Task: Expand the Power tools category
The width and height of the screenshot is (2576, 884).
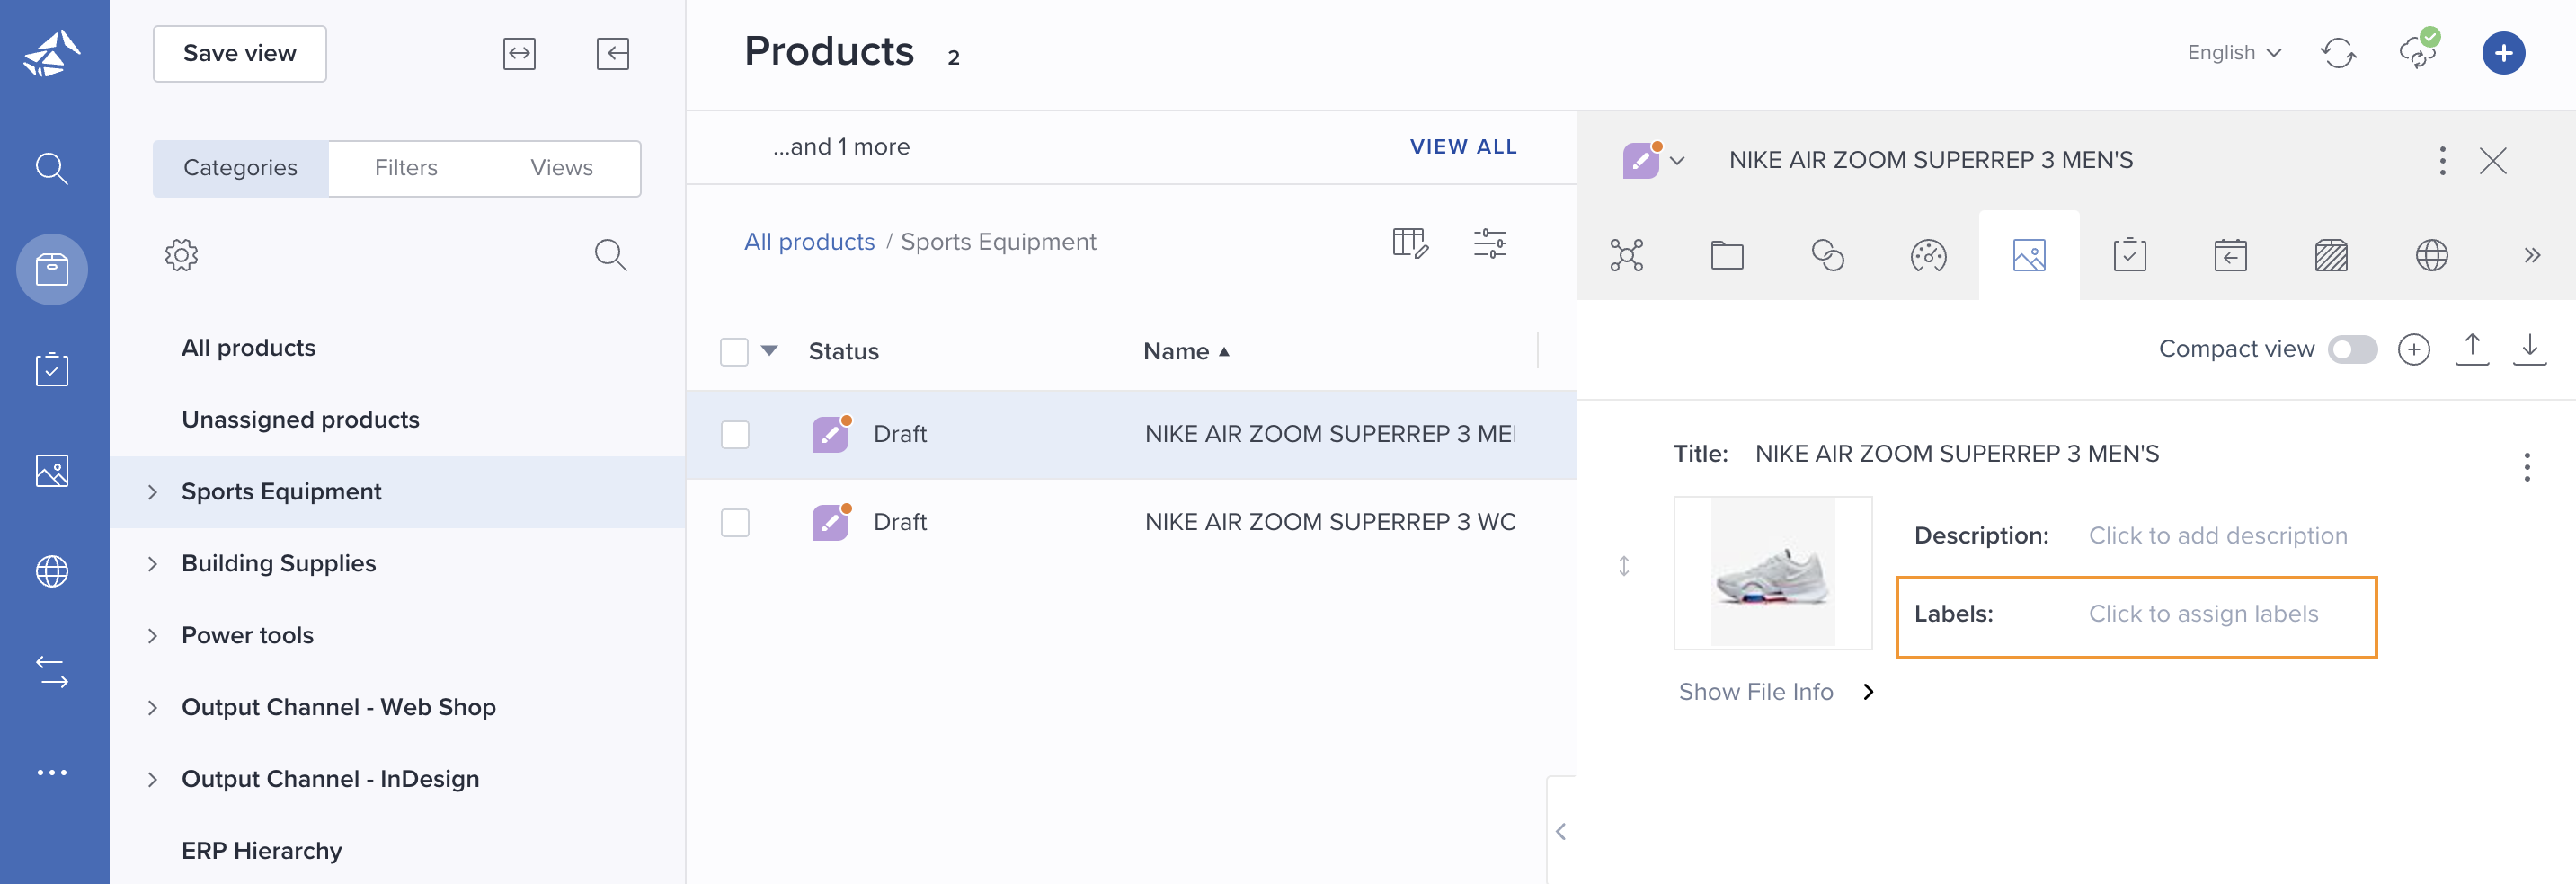Action: [153, 636]
